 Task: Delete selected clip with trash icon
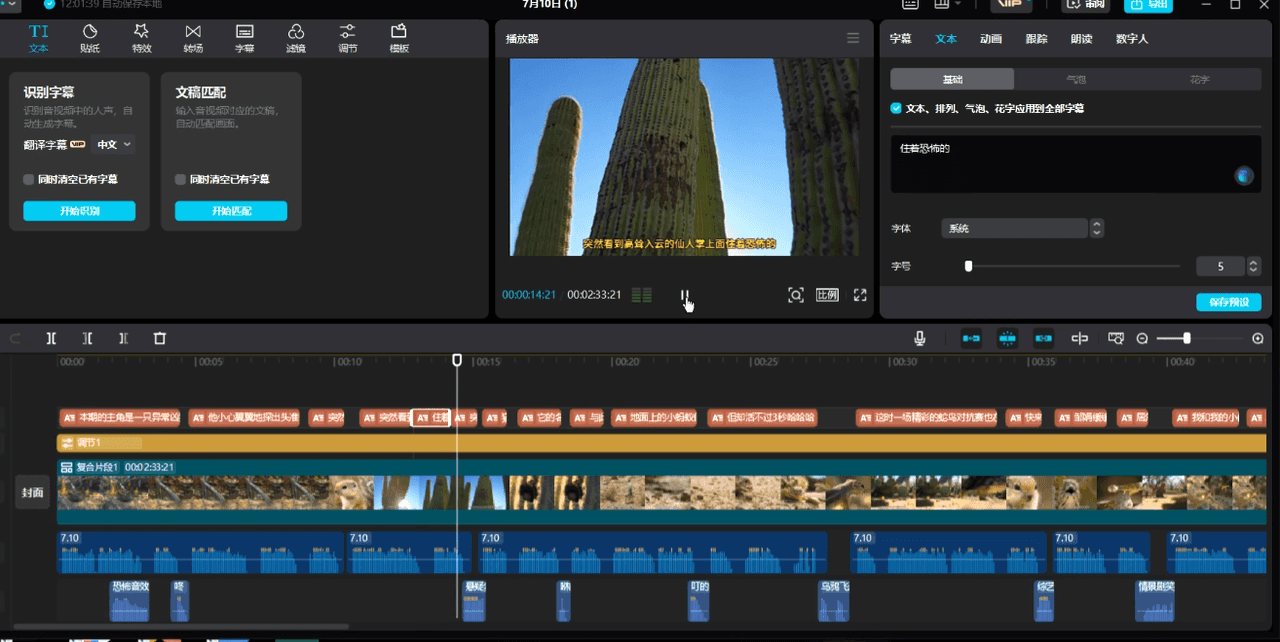pyautogui.click(x=159, y=339)
